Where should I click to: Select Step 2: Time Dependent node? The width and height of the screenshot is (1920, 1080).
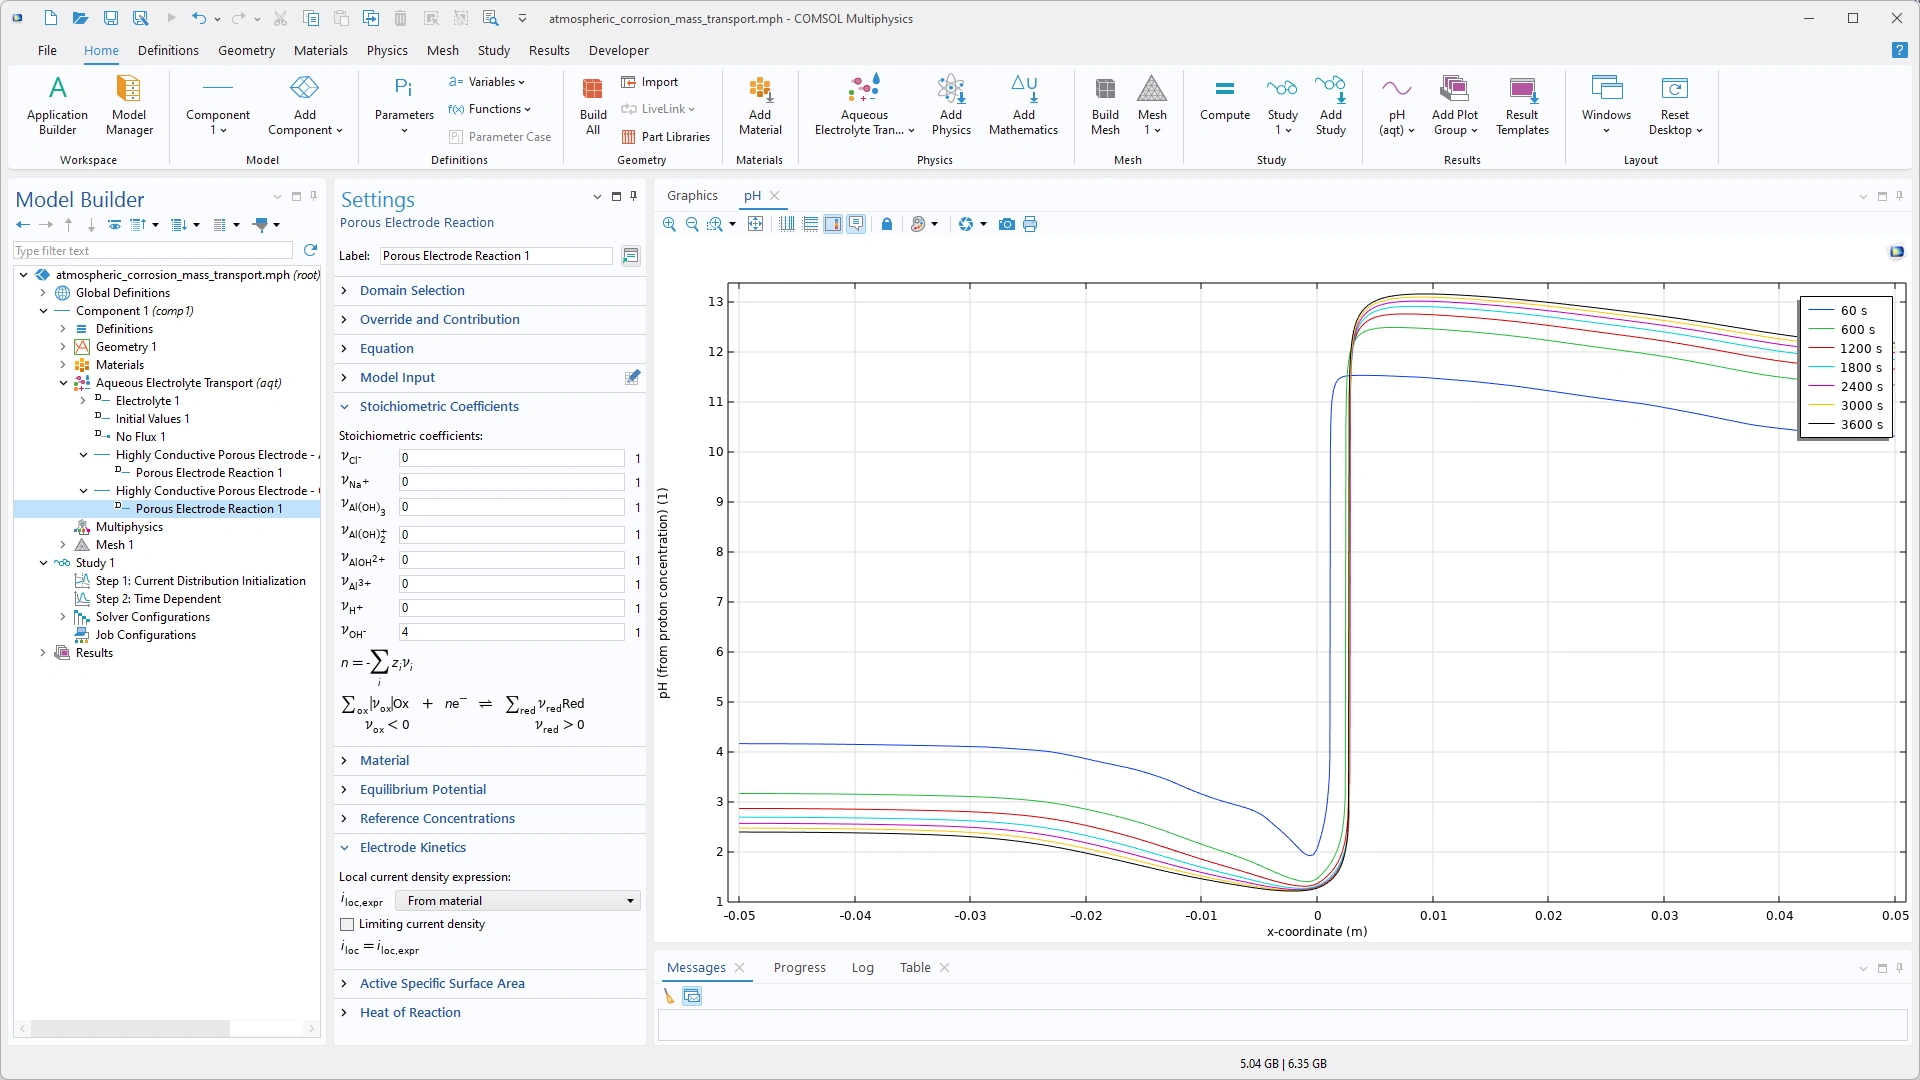158,599
